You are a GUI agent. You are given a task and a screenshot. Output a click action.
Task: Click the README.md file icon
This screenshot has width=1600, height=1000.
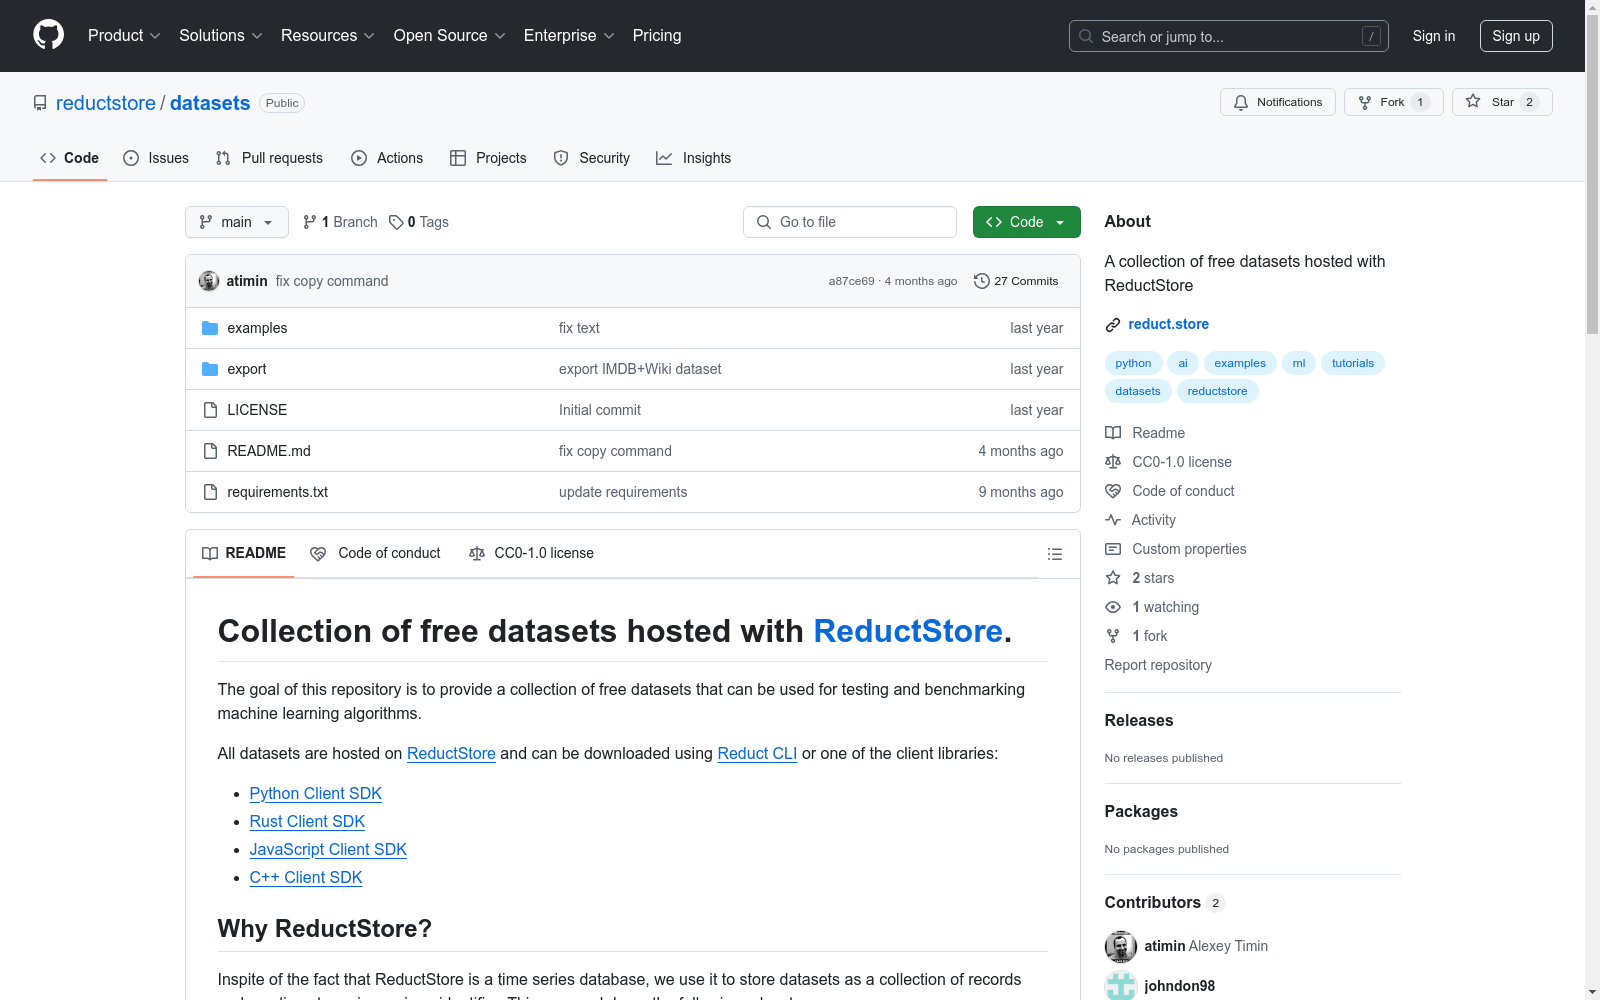[x=210, y=451]
